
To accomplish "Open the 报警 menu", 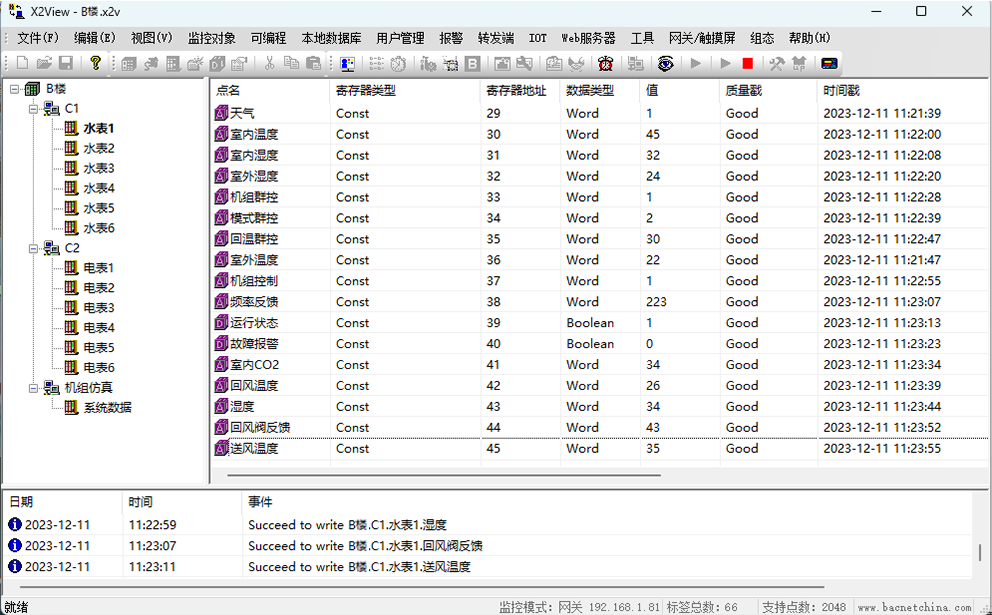I will 451,38.
